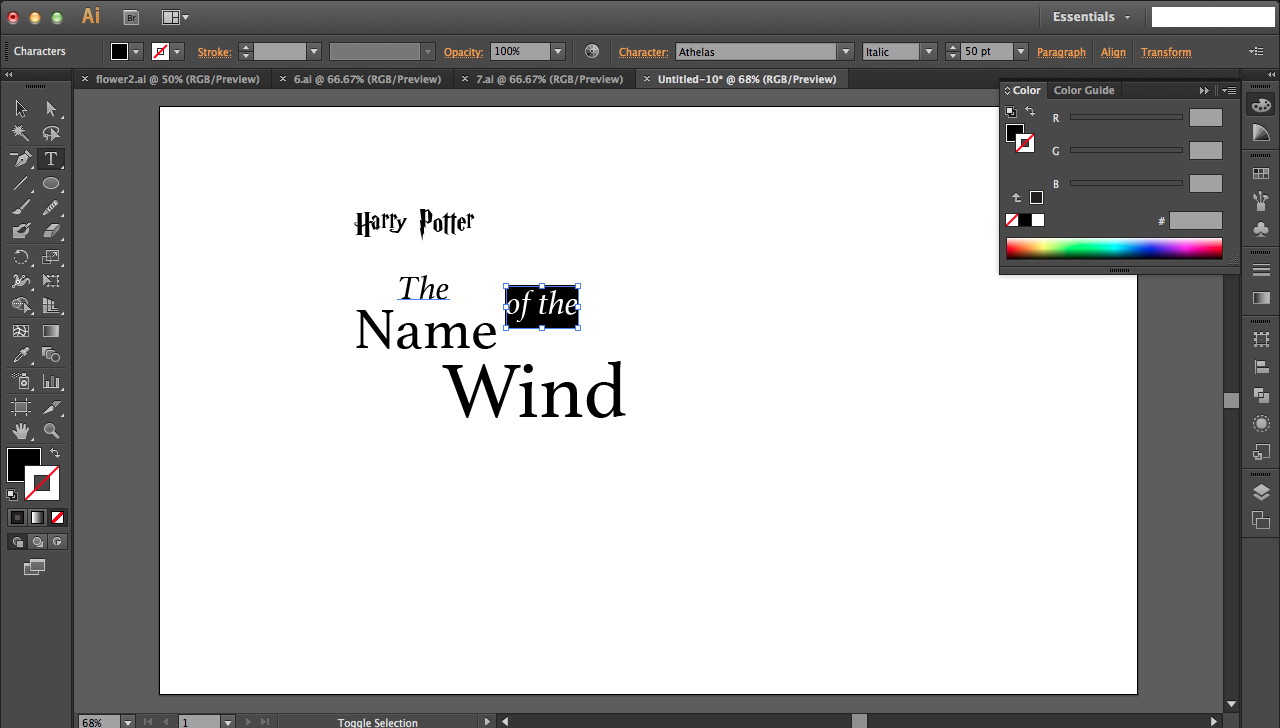Image resolution: width=1280 pixels, height=728 pixels.
Task: Select the Symbol Sprayer tool
Action: click(x=21, y=381)
